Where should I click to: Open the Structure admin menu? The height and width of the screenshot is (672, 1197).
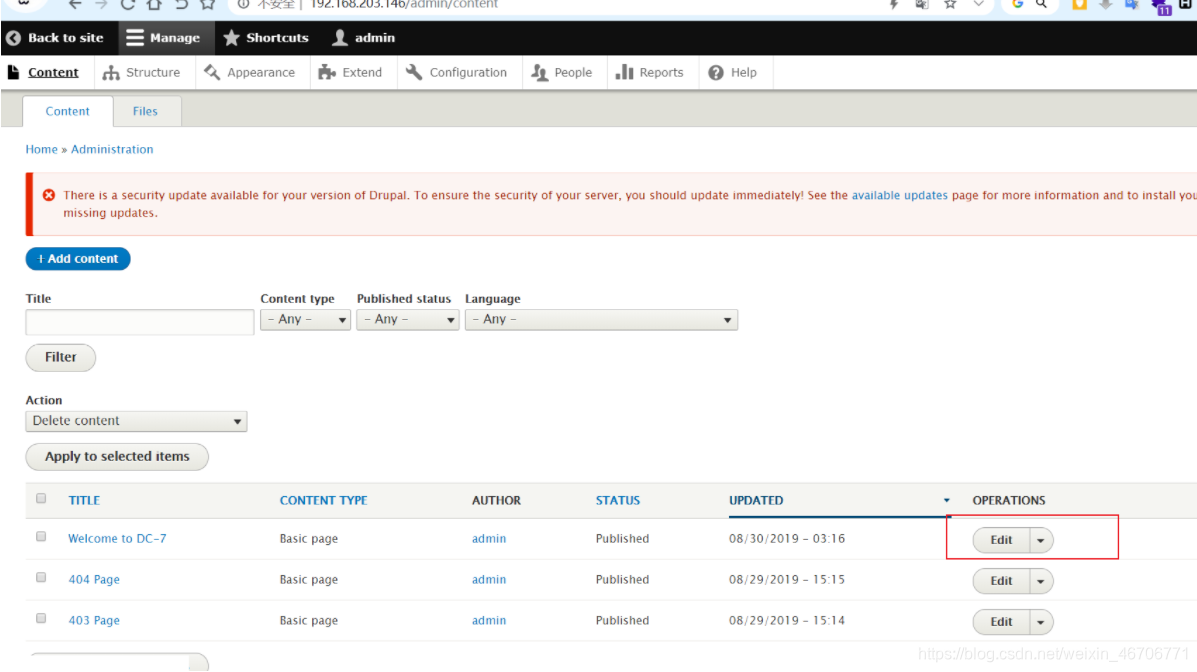click(142, 73)
